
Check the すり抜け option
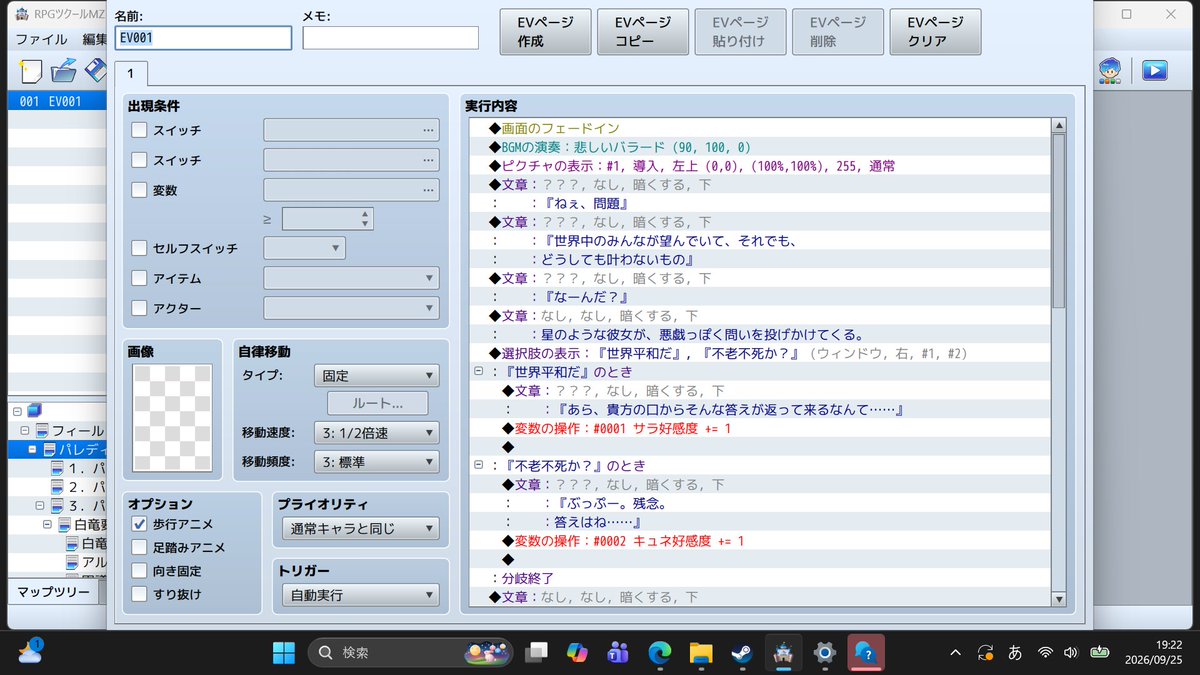[x=139, y=594]
